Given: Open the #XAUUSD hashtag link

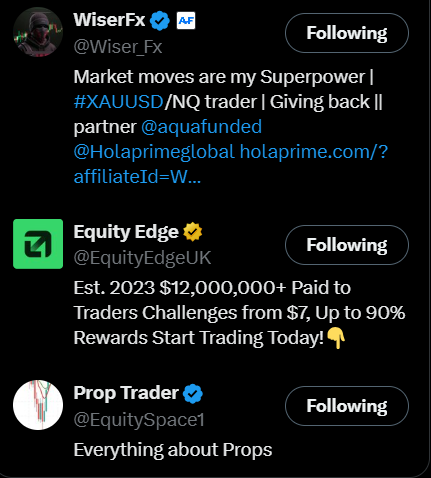Looking at the screenshot, I should click(x=118, y=102).
